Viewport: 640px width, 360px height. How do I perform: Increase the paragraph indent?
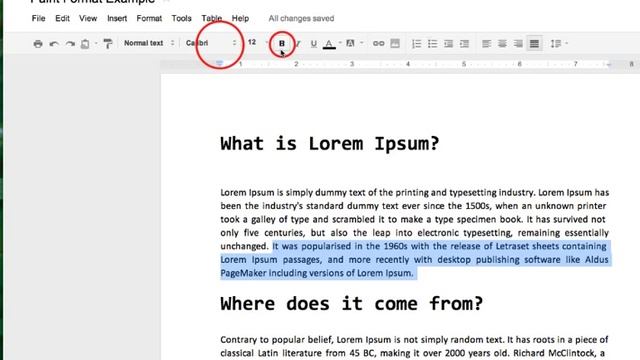tap(464, 43)
